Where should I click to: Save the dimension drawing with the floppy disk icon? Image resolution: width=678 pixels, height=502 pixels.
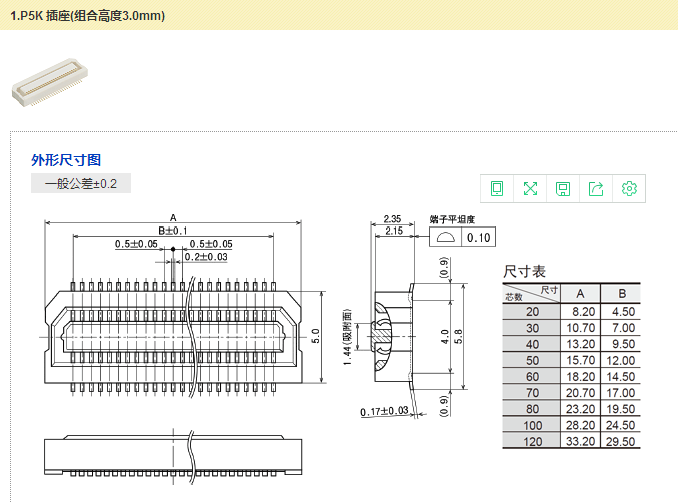point(563,189)
